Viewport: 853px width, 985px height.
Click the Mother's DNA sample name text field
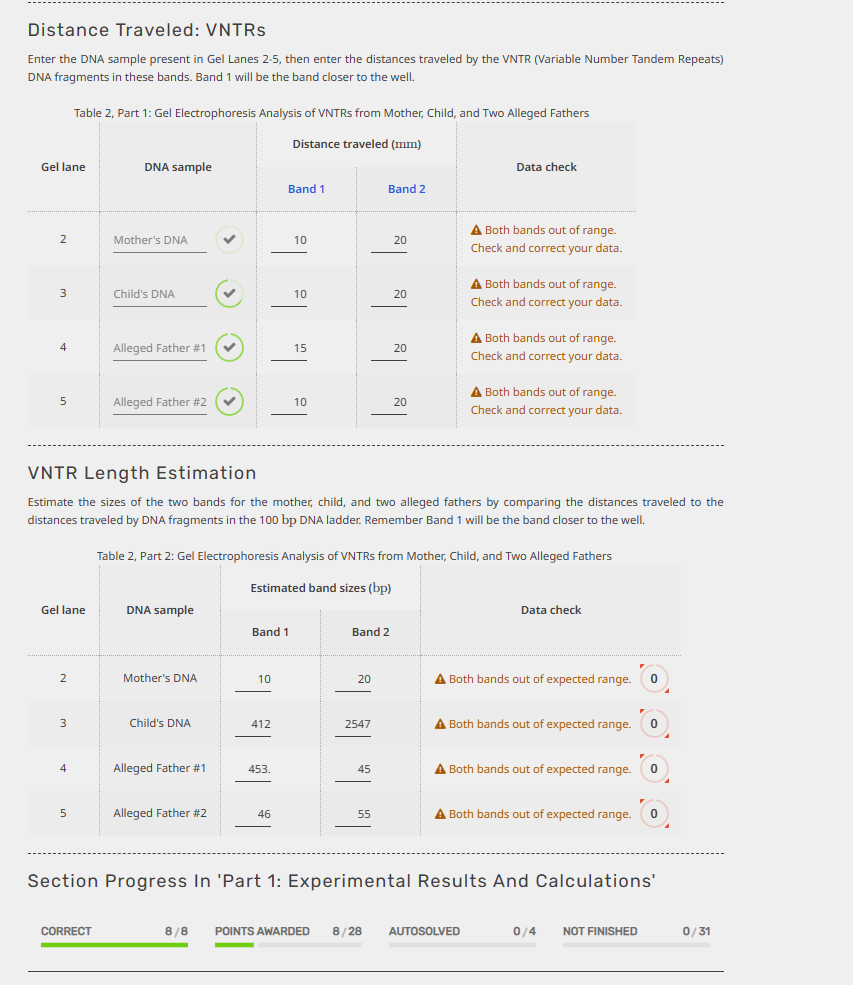click(x=160, y=239)
